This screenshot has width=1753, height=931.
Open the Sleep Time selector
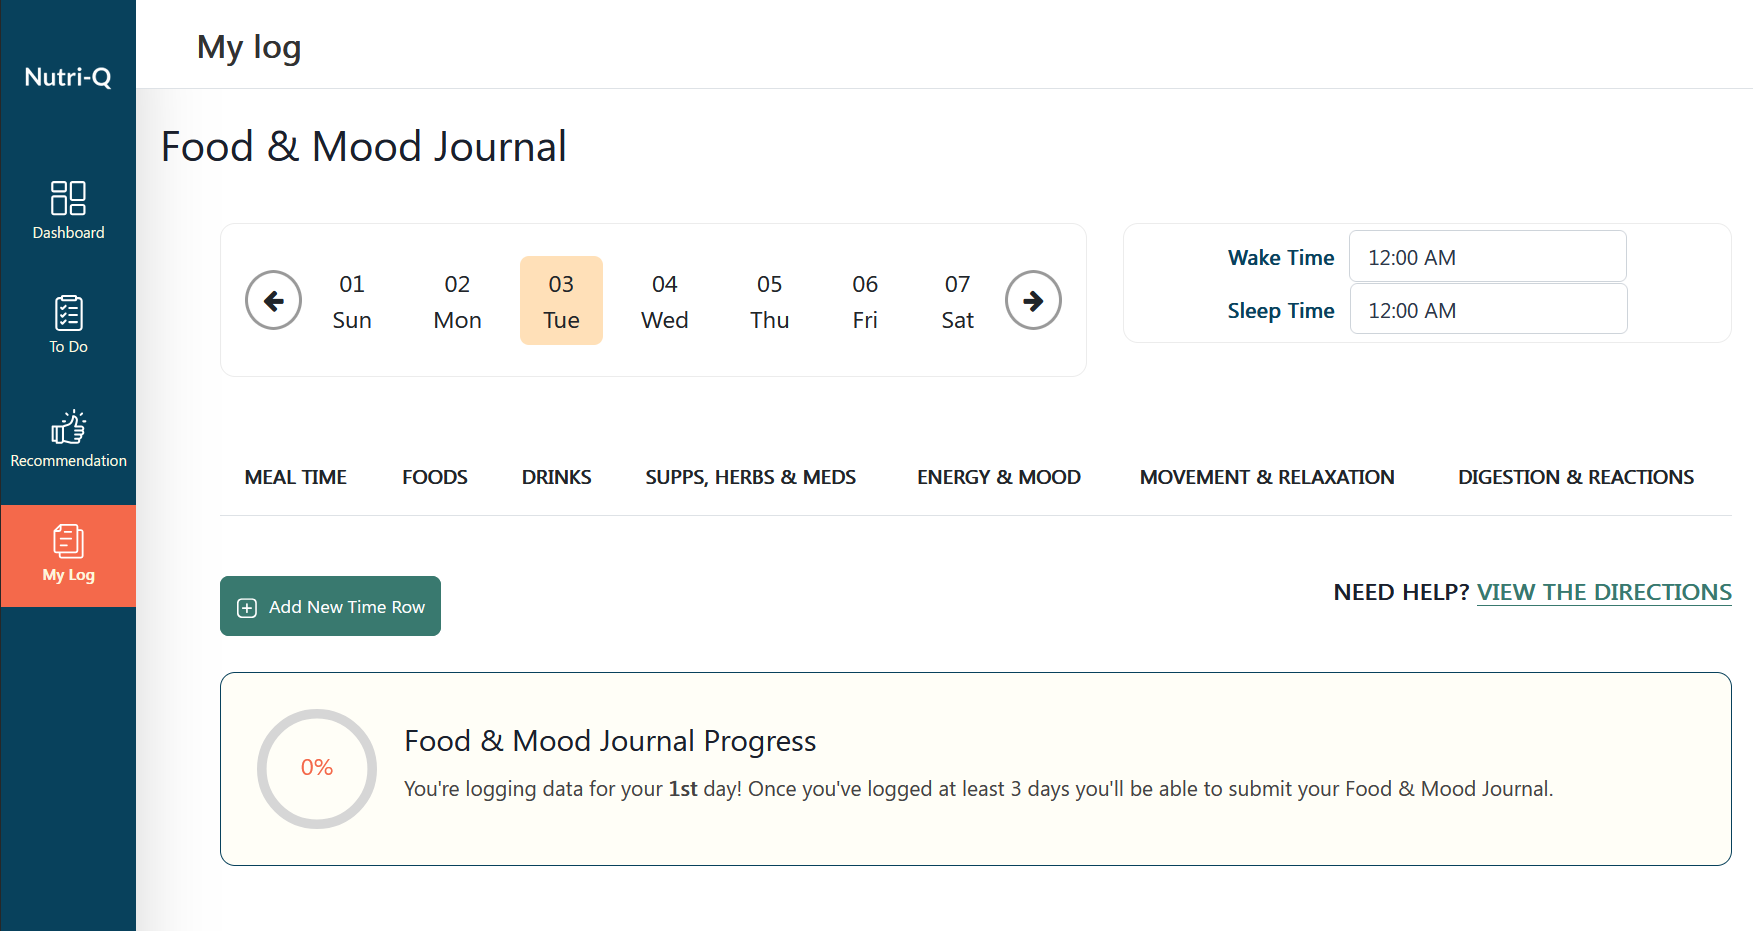pos(1487,309)
